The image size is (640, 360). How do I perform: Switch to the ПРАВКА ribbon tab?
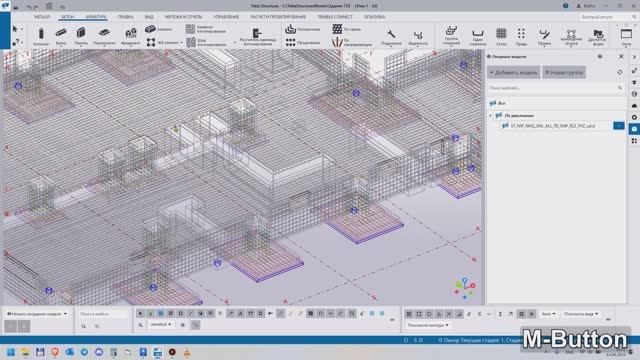tap(125, 17)
